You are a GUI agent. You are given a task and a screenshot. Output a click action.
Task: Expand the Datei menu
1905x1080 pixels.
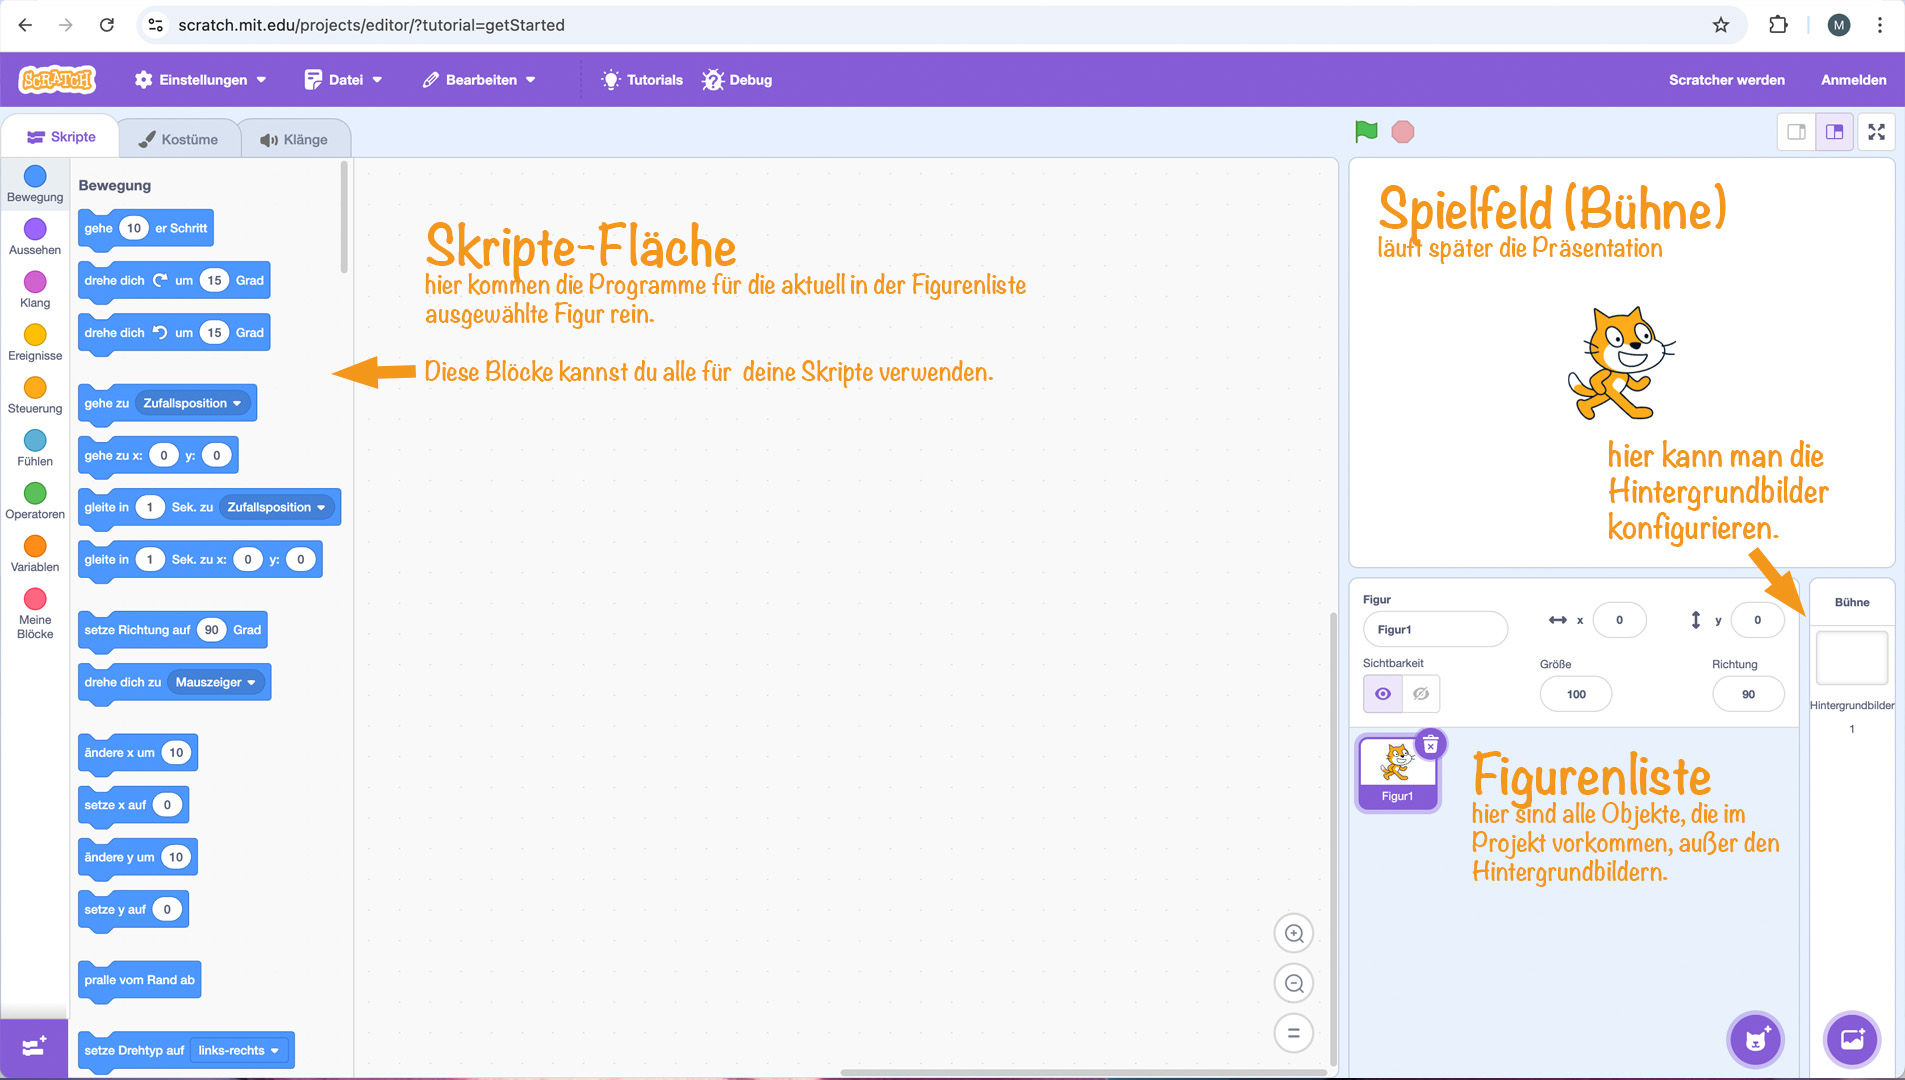click(344, 80)
